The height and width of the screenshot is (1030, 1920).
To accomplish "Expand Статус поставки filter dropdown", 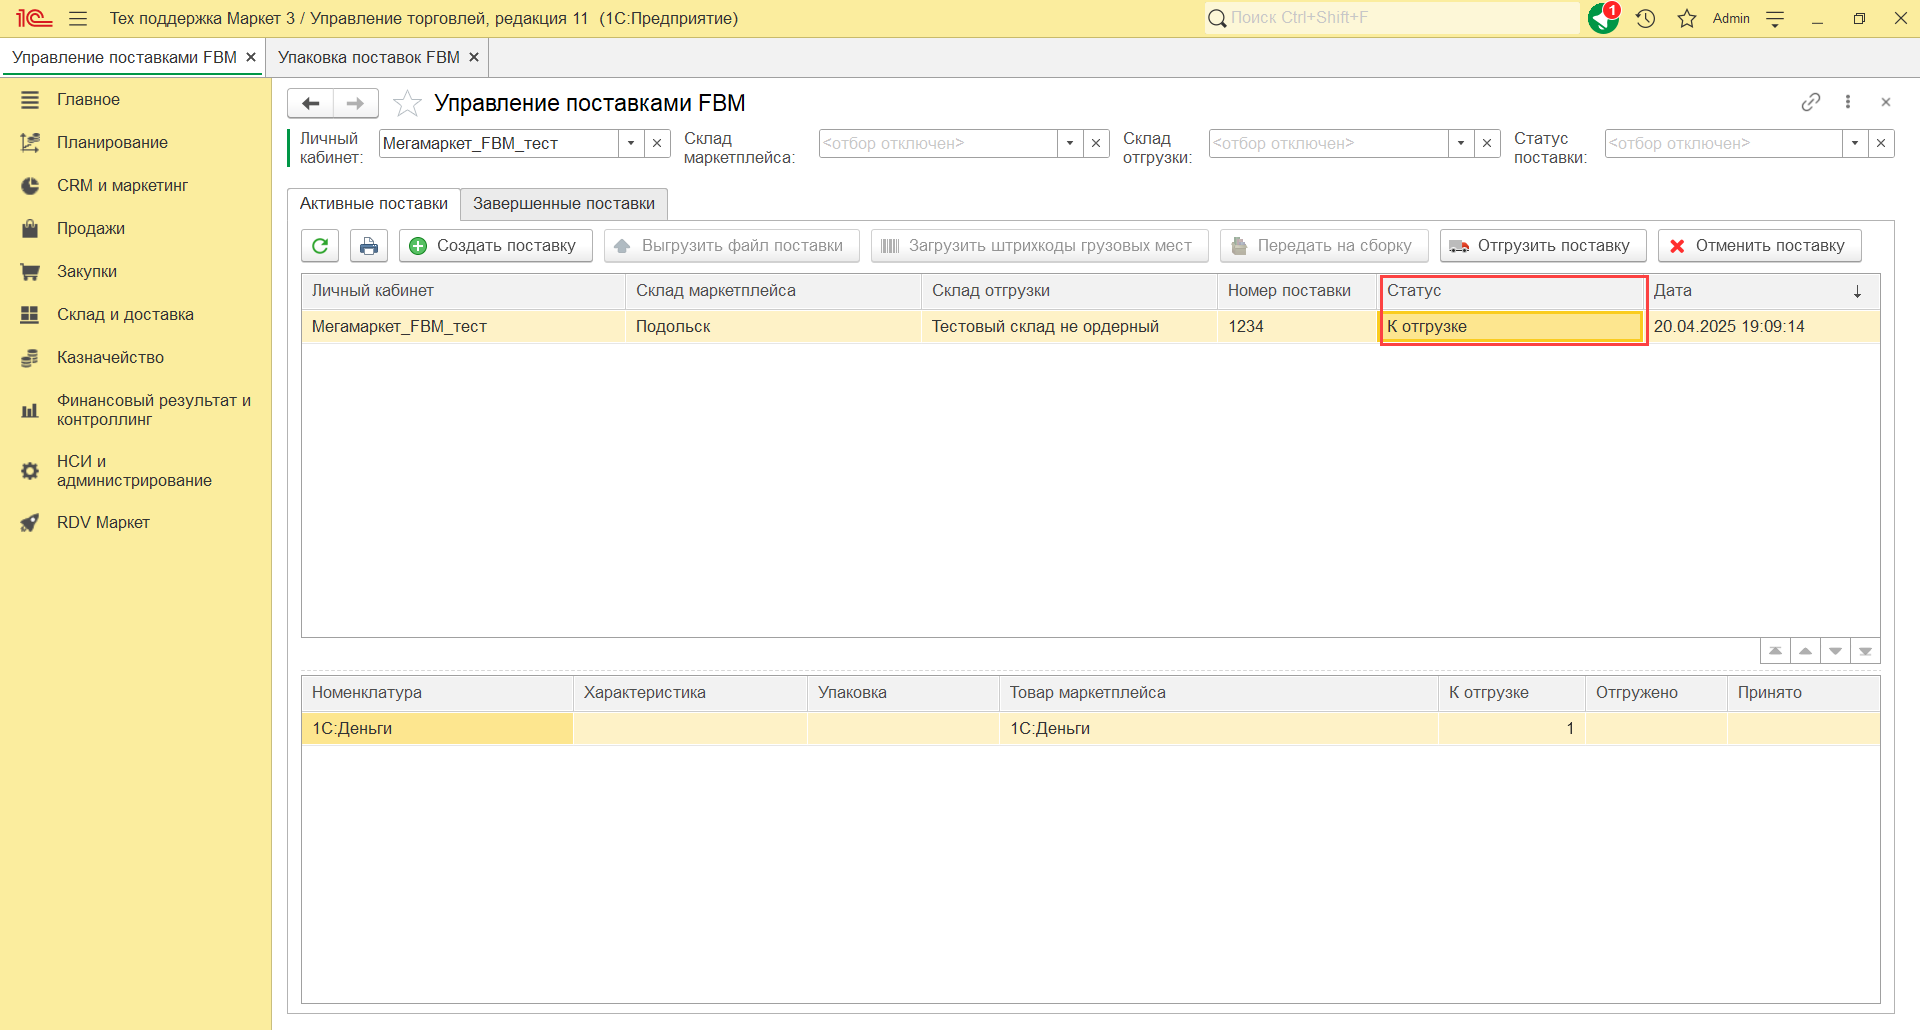I will [x=1855, y=144].
